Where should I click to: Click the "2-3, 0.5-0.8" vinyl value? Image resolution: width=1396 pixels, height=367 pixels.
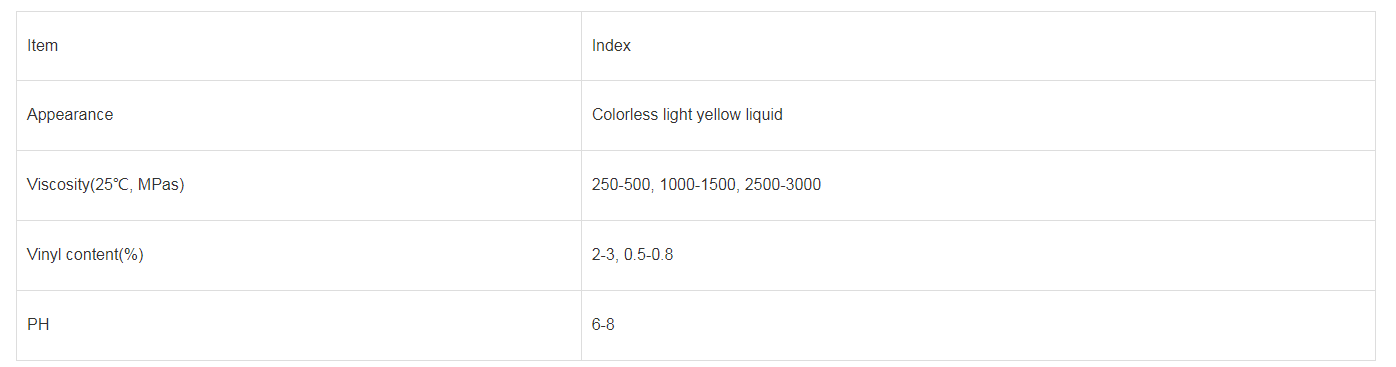(632, 255)
